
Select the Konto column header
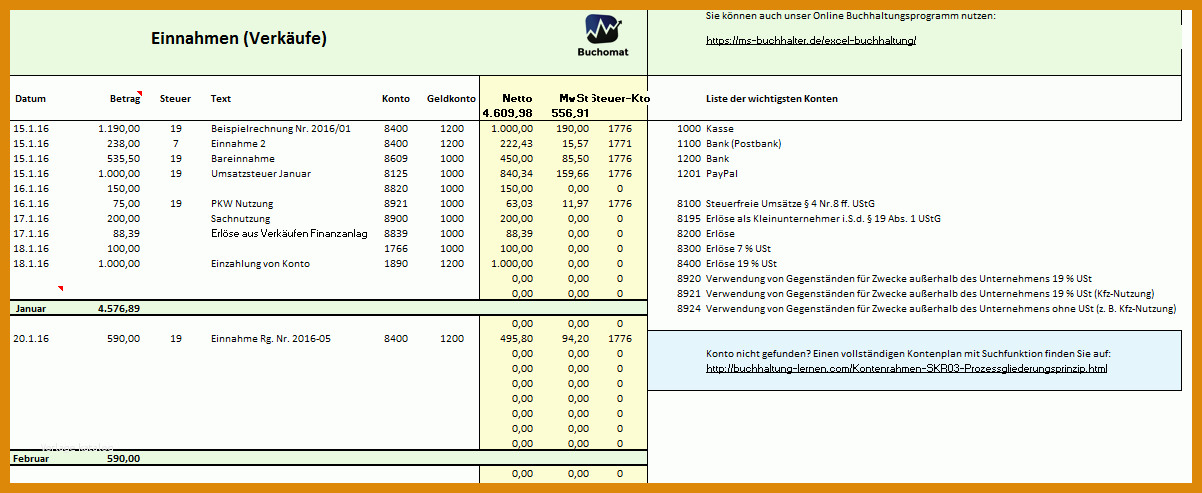point(396,99)
